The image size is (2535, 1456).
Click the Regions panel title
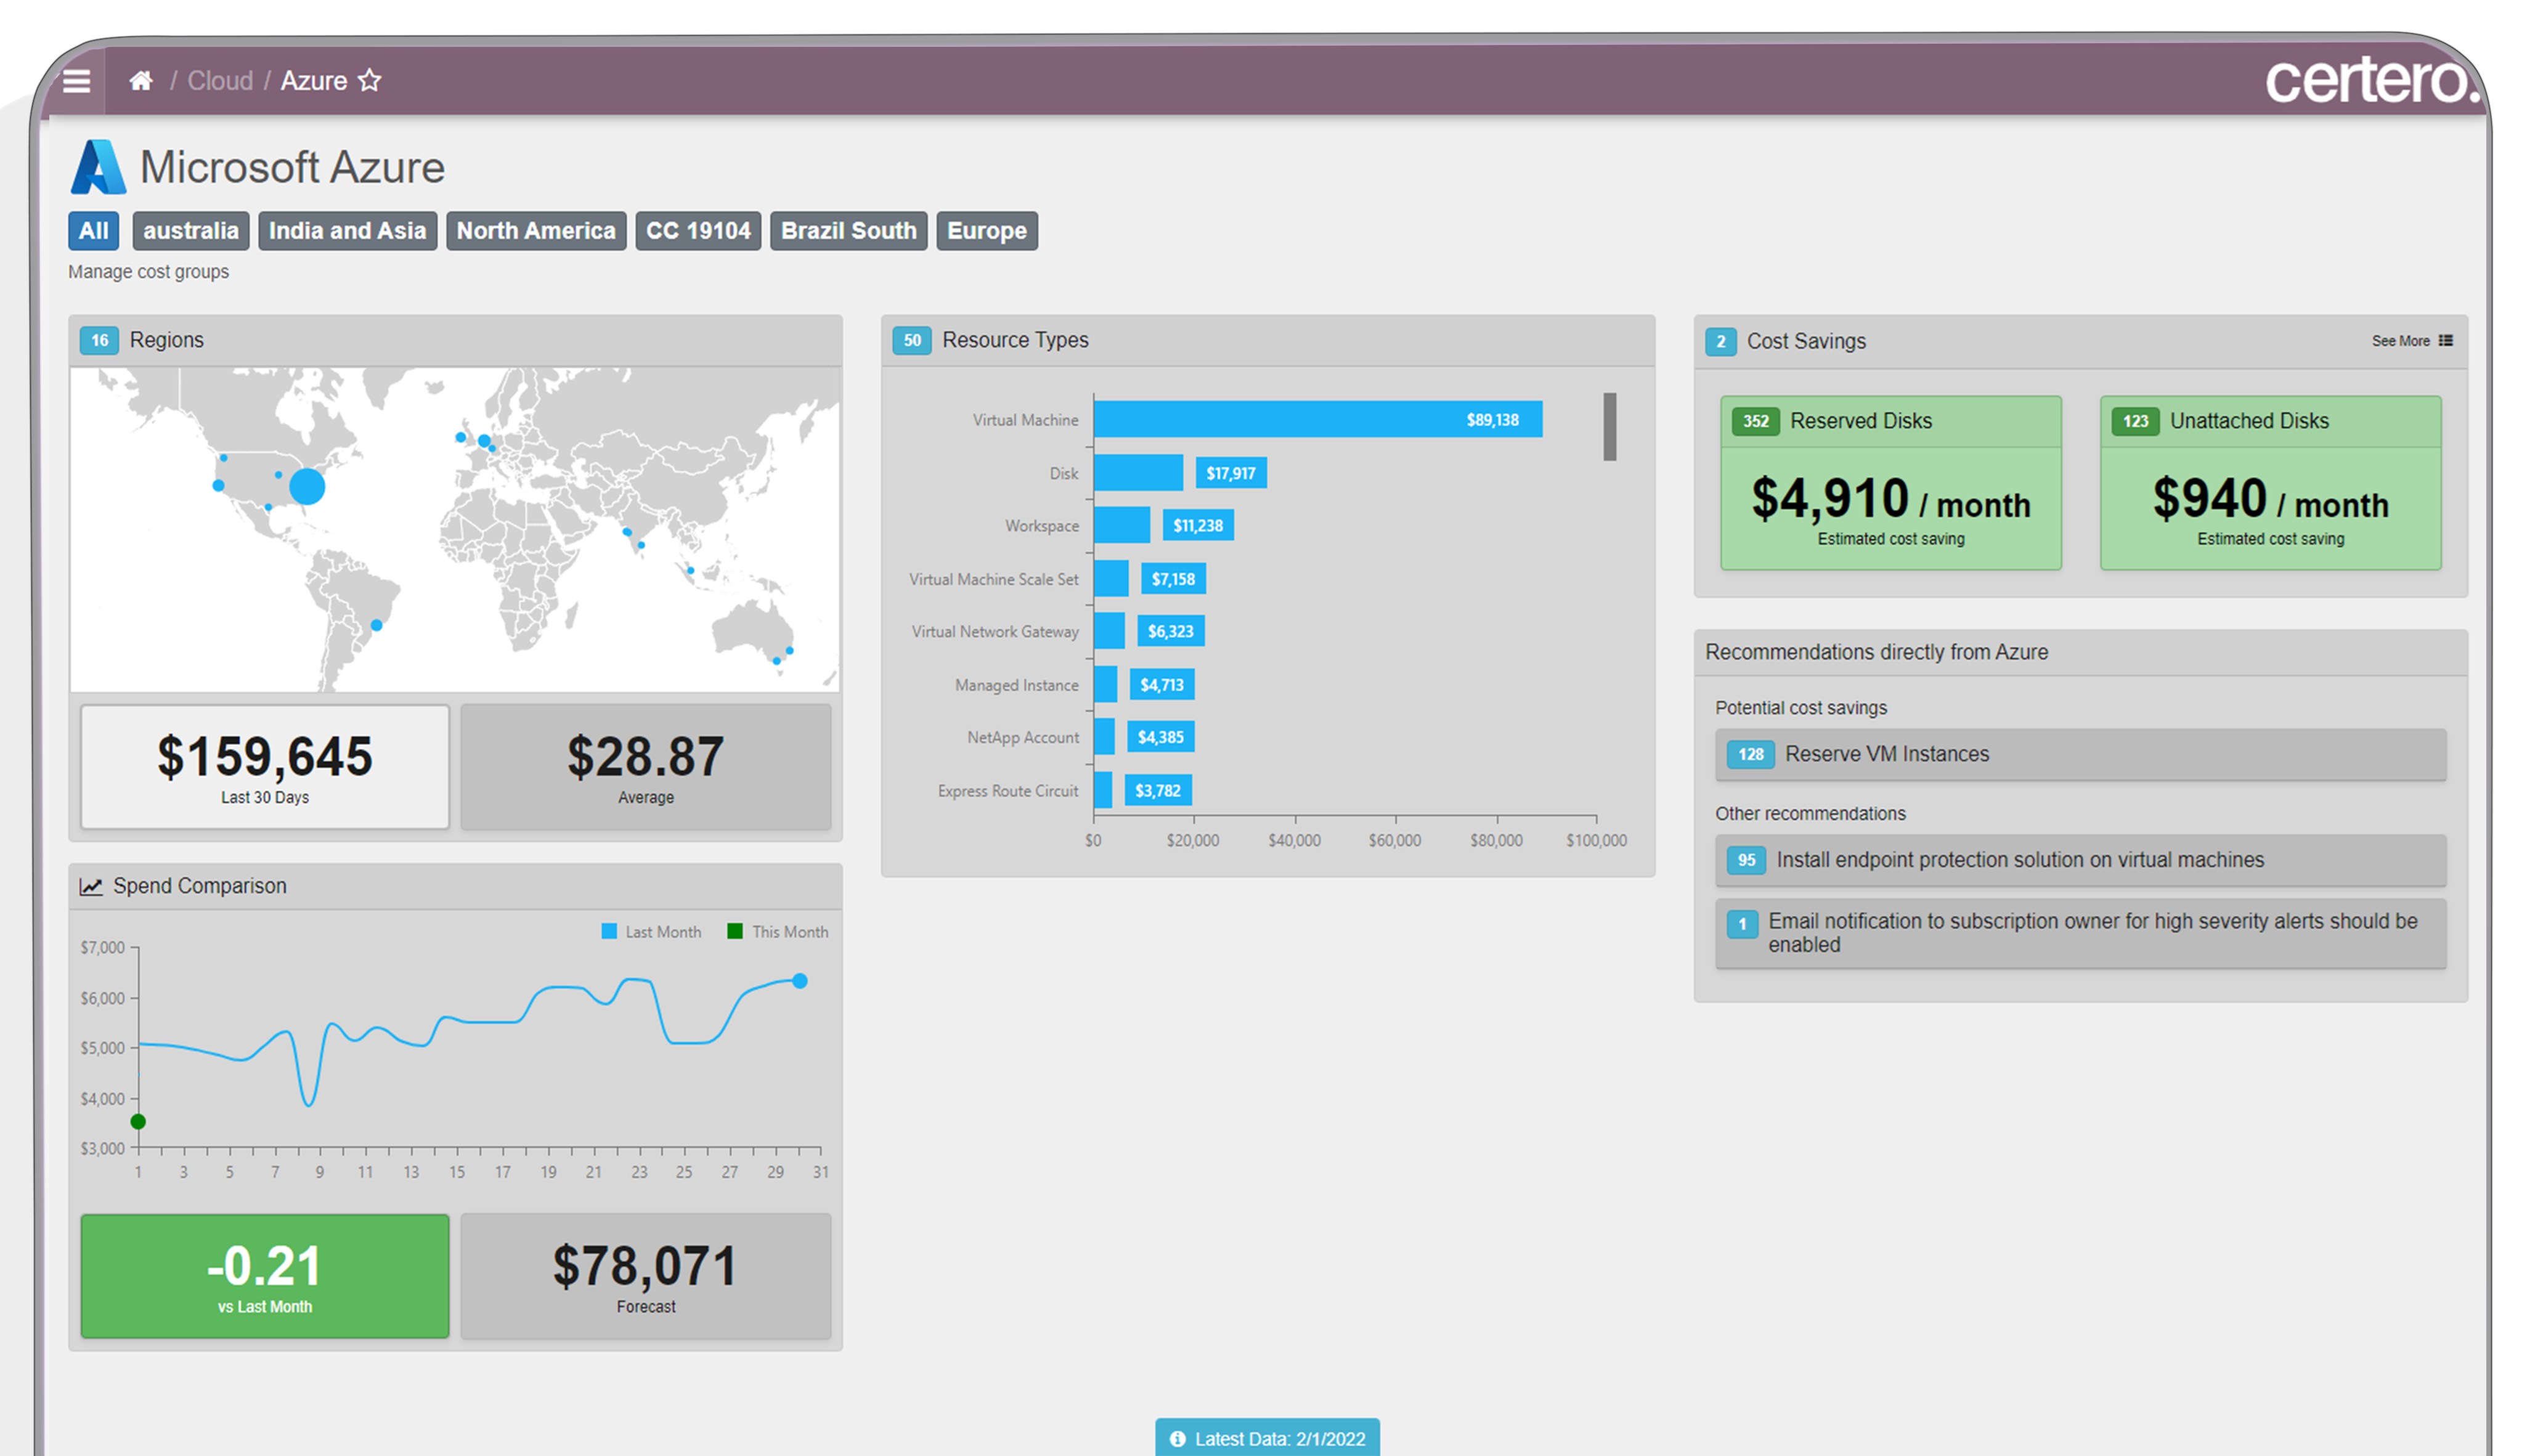[167, 340]
